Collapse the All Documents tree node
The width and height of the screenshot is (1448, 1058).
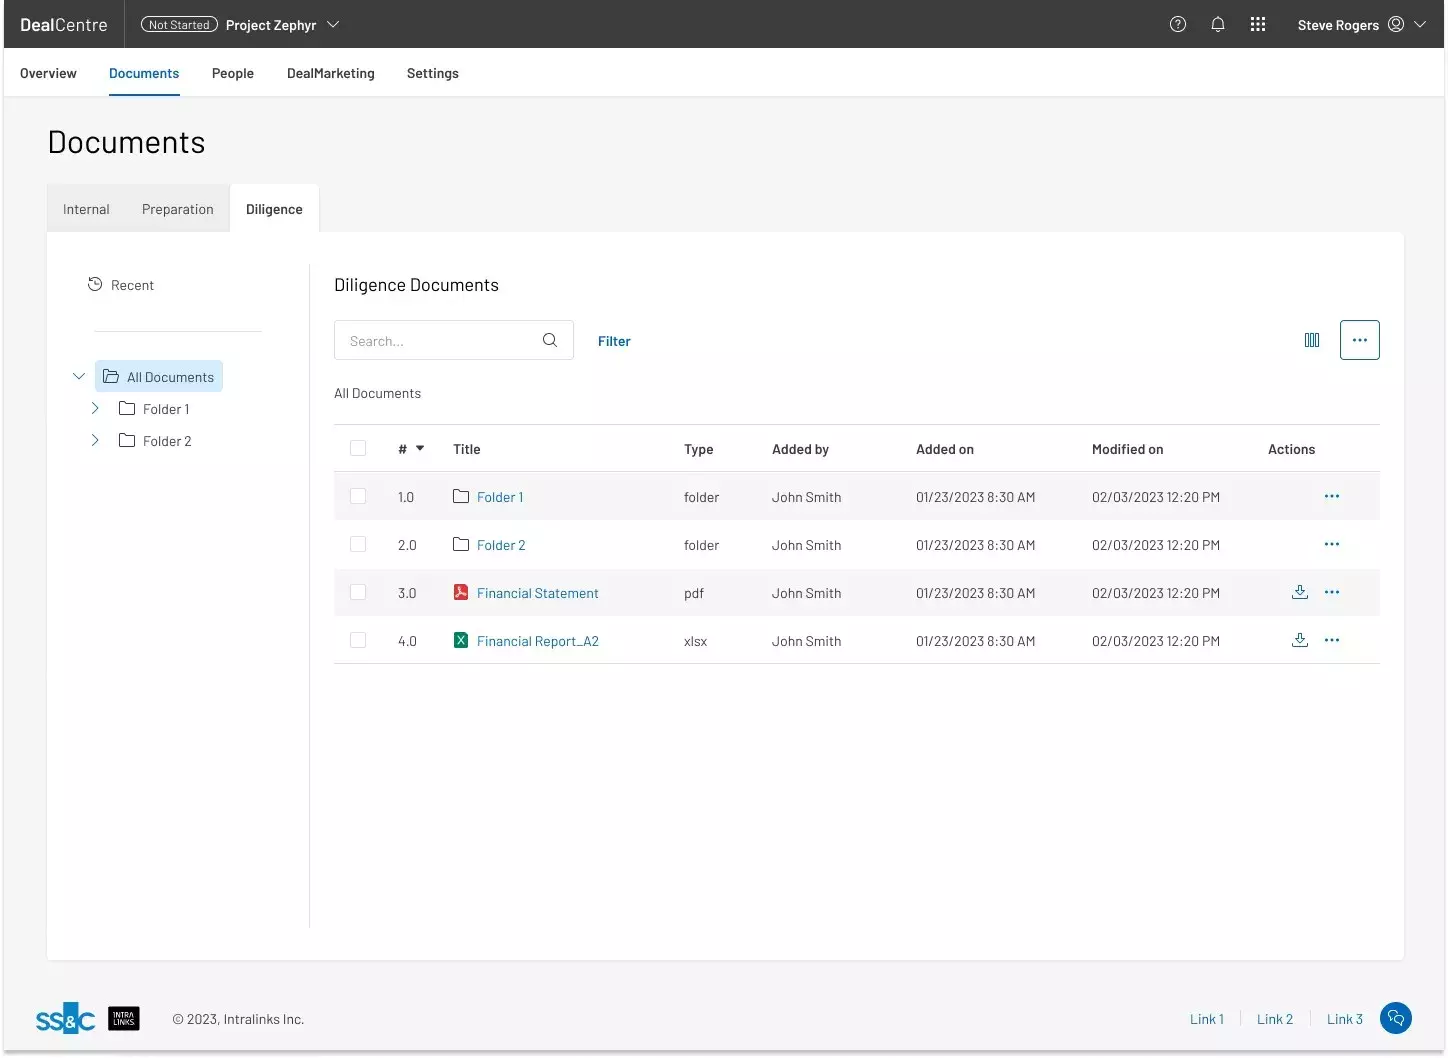click(x=79, y=377)
